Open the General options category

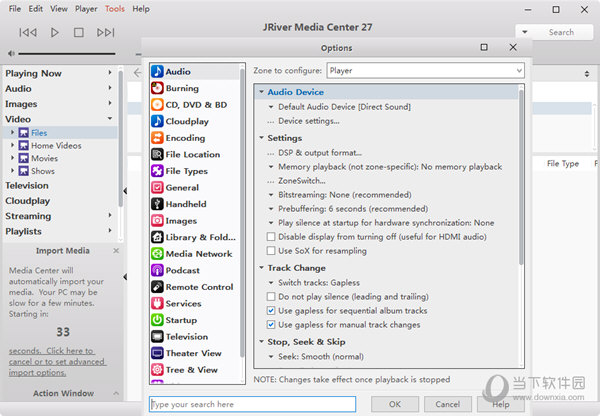195,188
